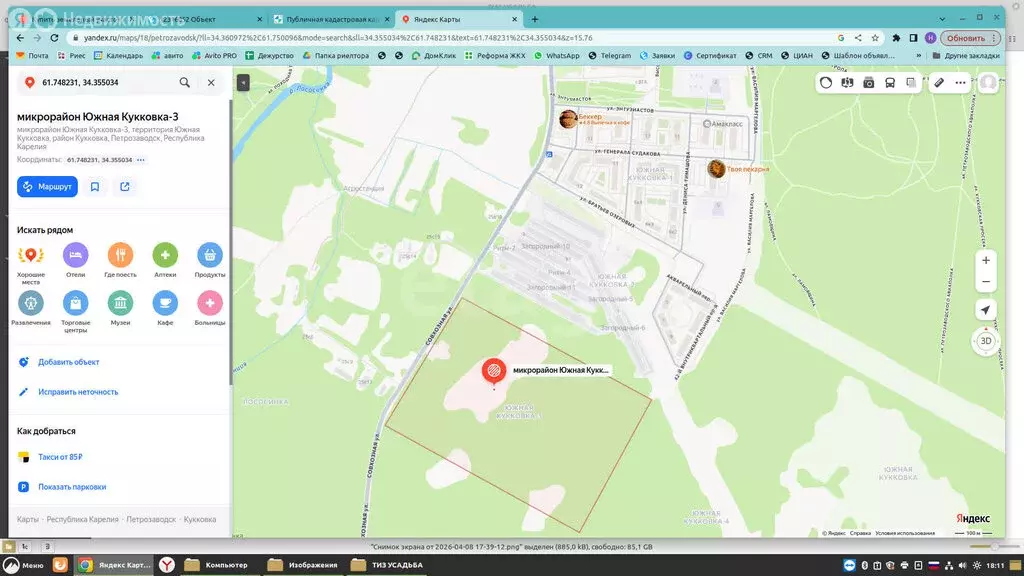Click the locate-me arrow button on the map
Viewport: 1024px width, 576px height.
point(986,310)
